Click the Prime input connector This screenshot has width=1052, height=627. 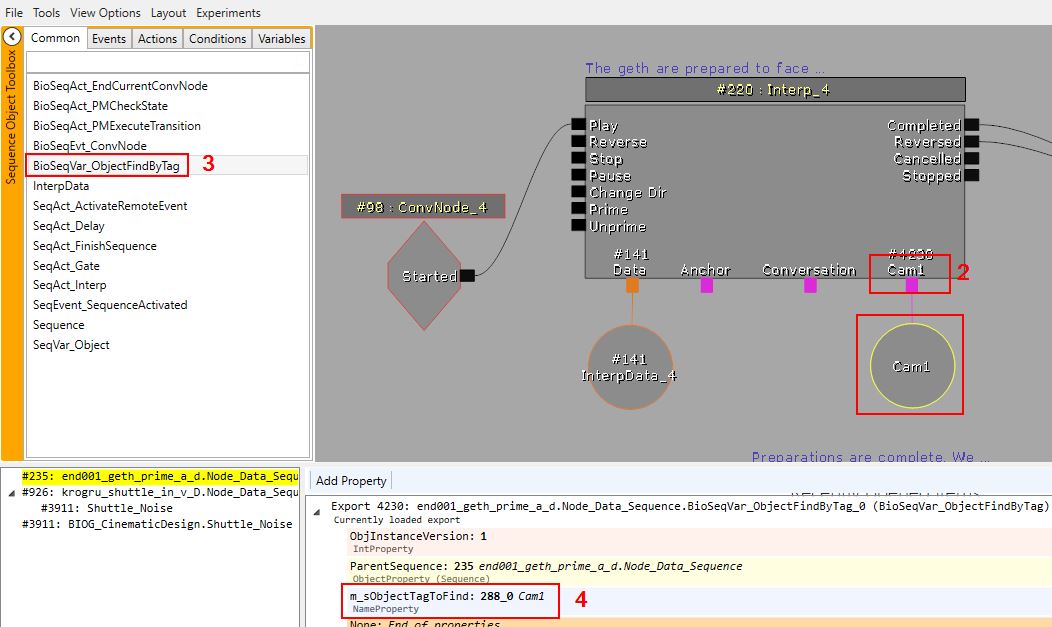point(578,209)
